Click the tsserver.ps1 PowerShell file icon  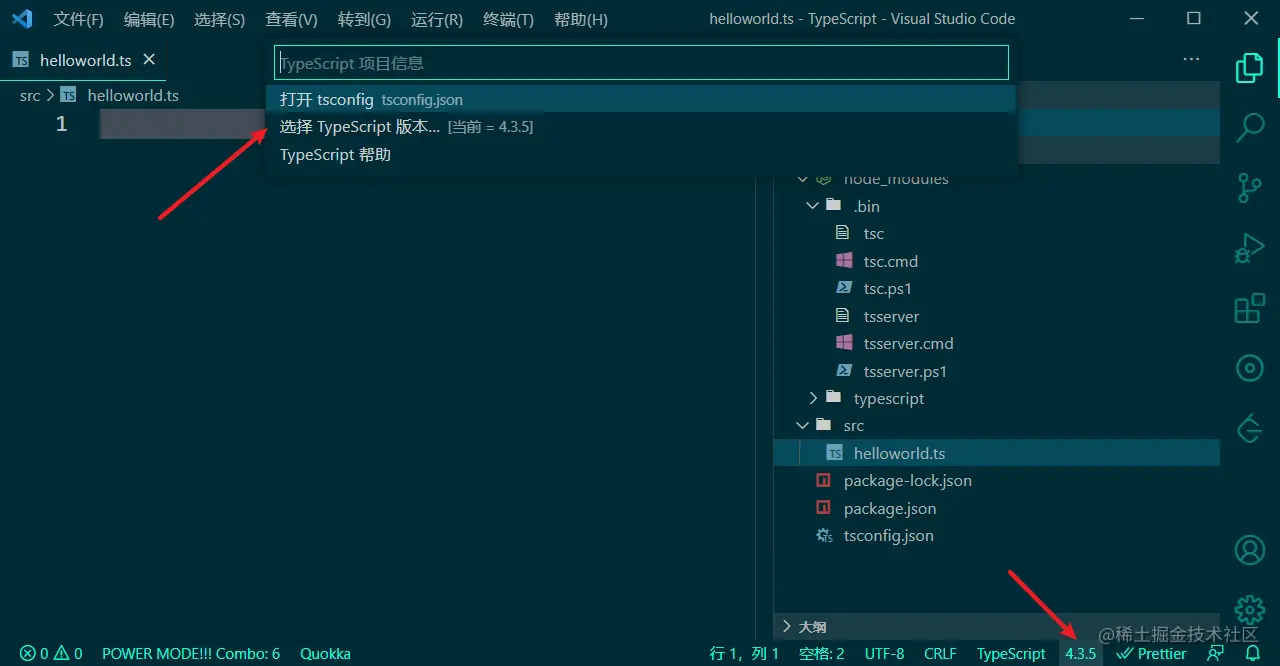844,371
